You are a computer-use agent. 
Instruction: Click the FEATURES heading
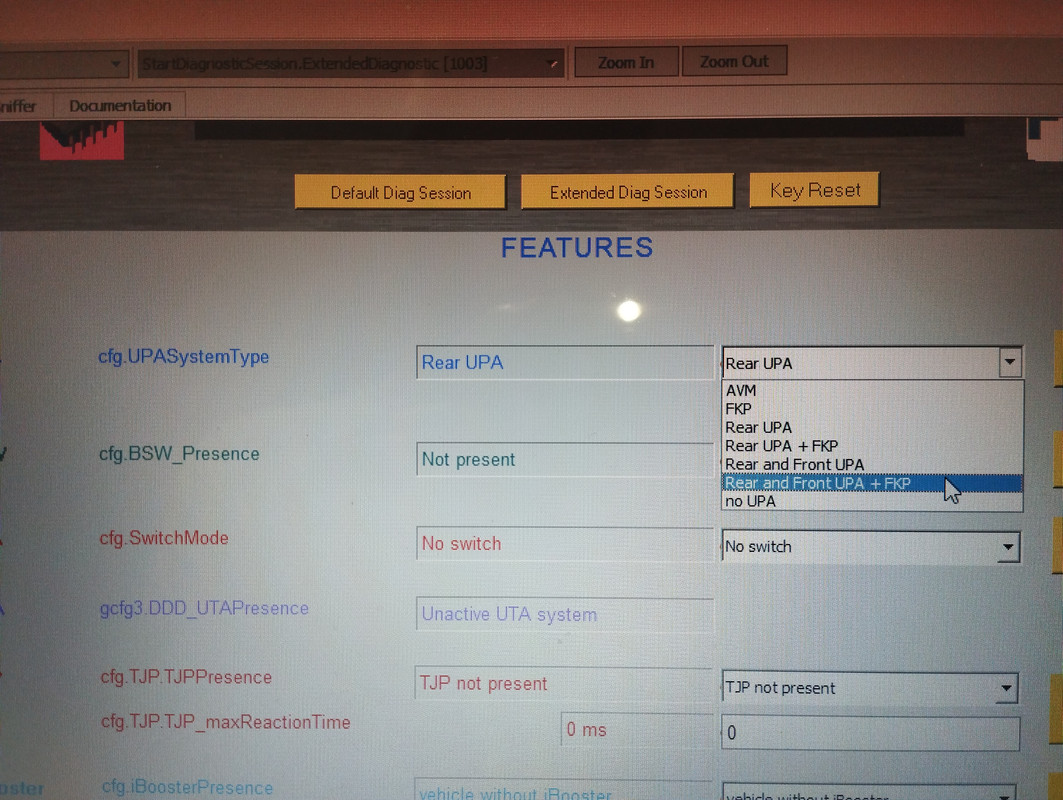click(x=577, y=247)
